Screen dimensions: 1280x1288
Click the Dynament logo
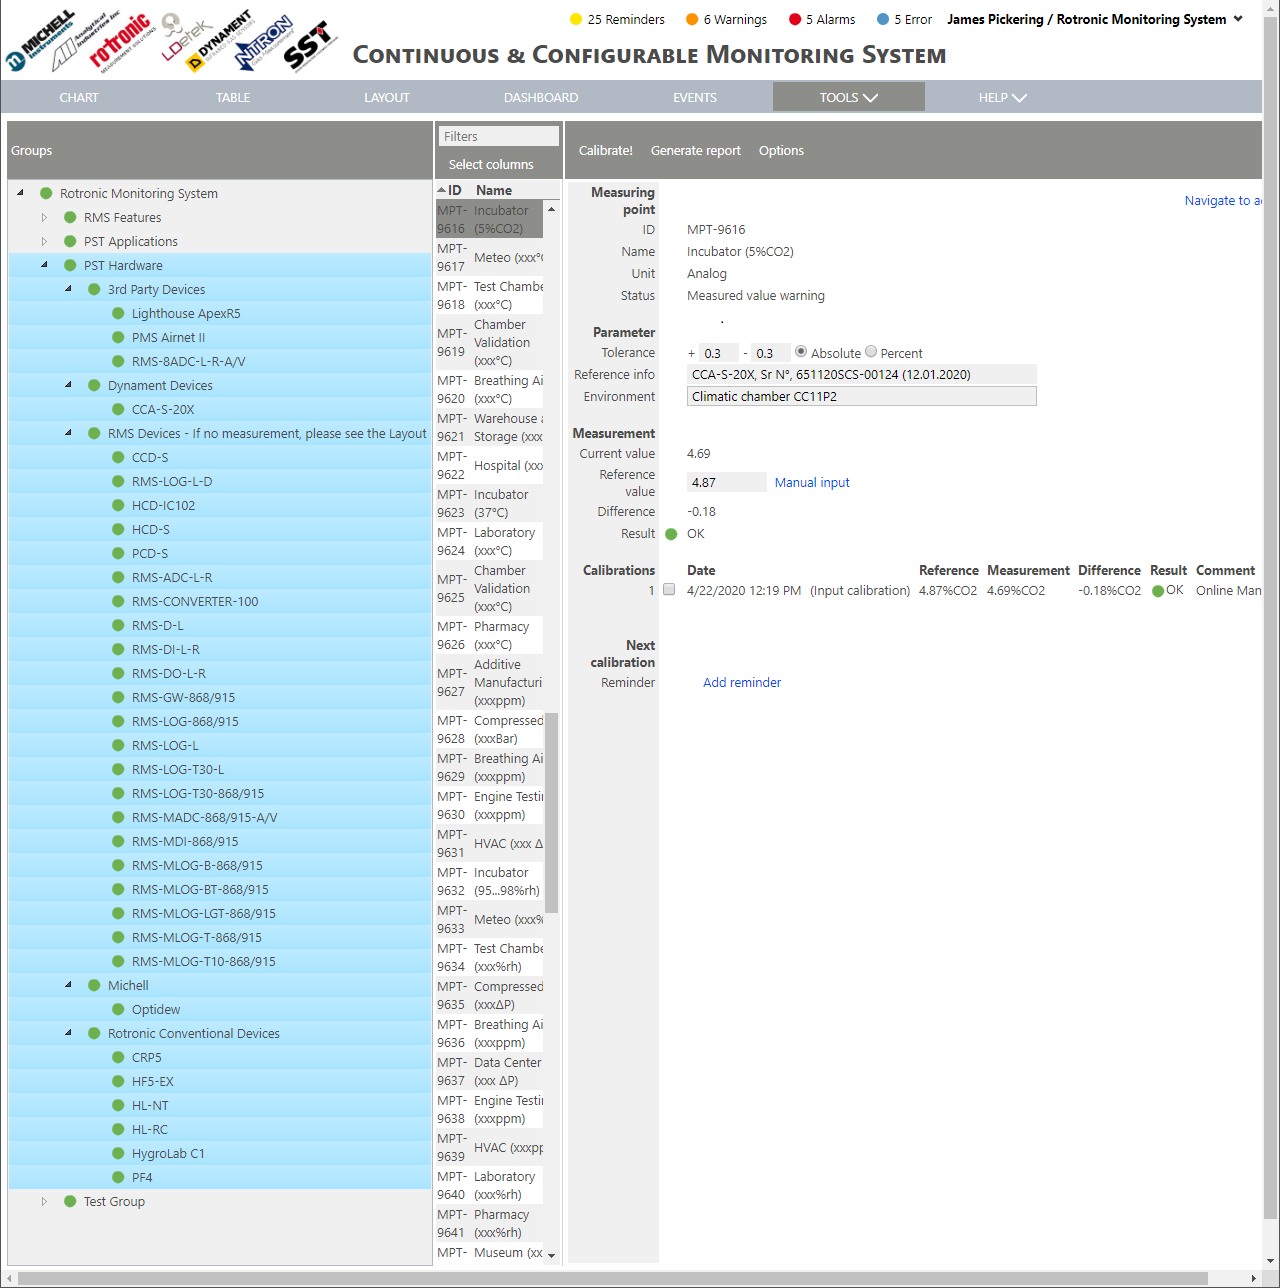pyautogui.click(x=221, y=41)
